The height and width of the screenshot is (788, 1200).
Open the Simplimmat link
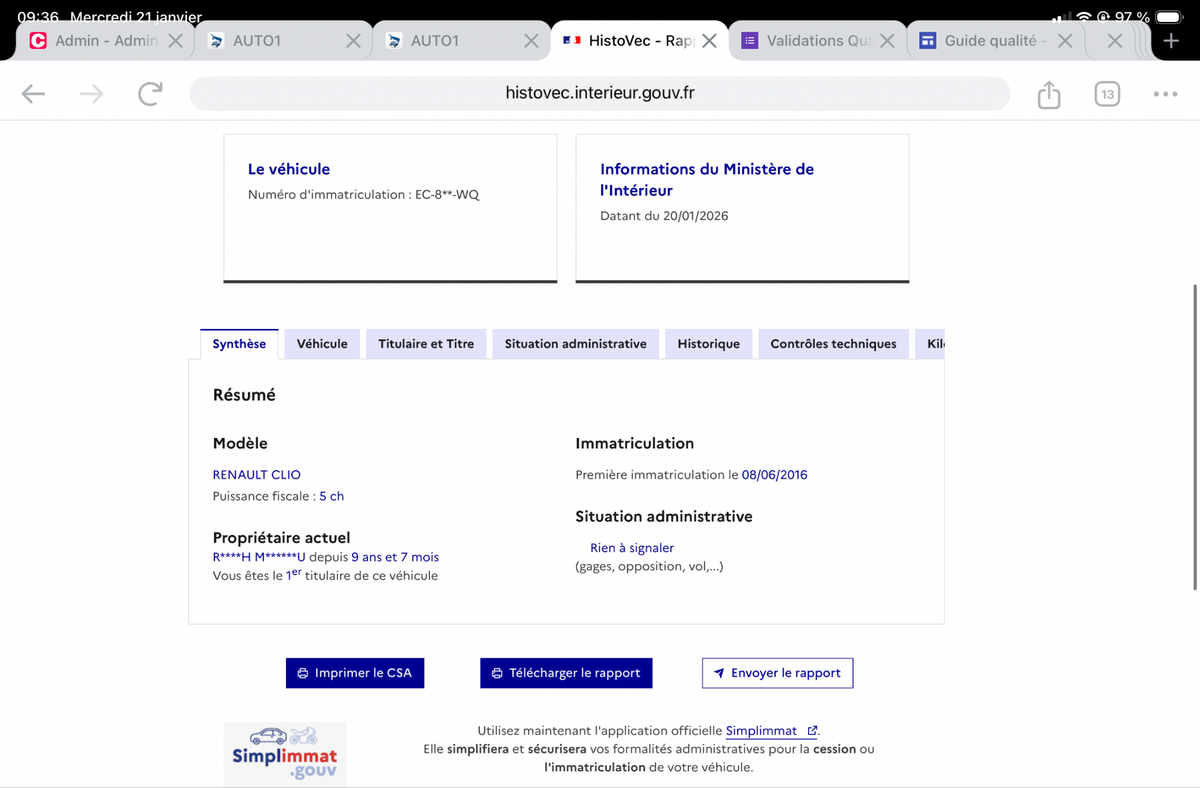771,731
